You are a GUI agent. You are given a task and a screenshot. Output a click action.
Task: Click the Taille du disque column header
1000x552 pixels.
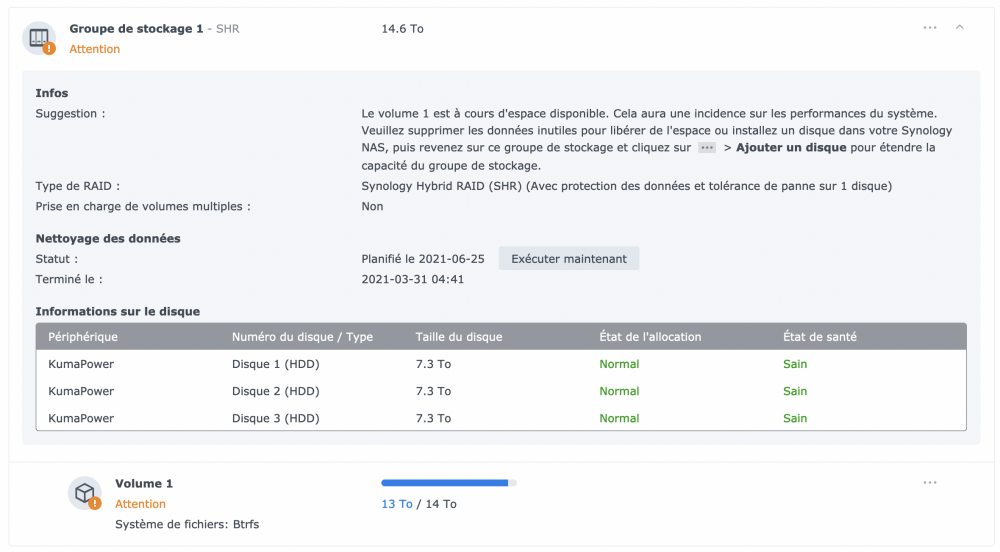(x=459, y=337)
